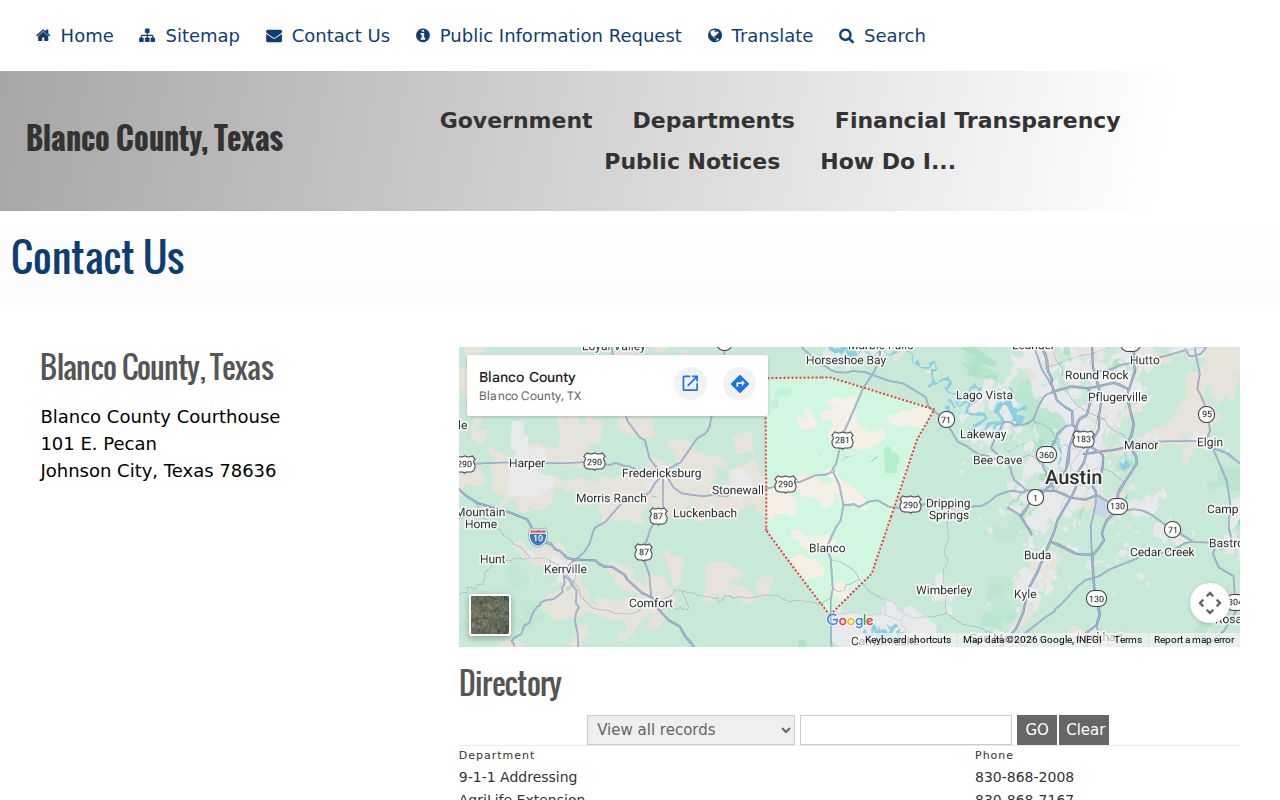This screenshot has width=1280, height=800.
Task: Click the Austin label on the map
Action: click(x=1073, y=478)
